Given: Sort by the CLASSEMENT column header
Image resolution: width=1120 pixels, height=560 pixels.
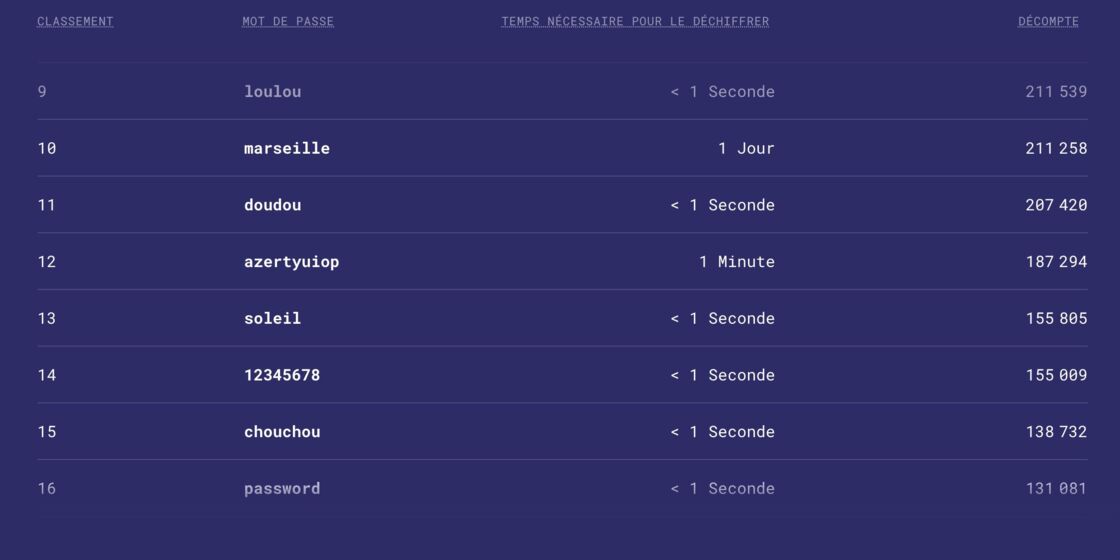Looking at the screenshot, I should [75, 21].
